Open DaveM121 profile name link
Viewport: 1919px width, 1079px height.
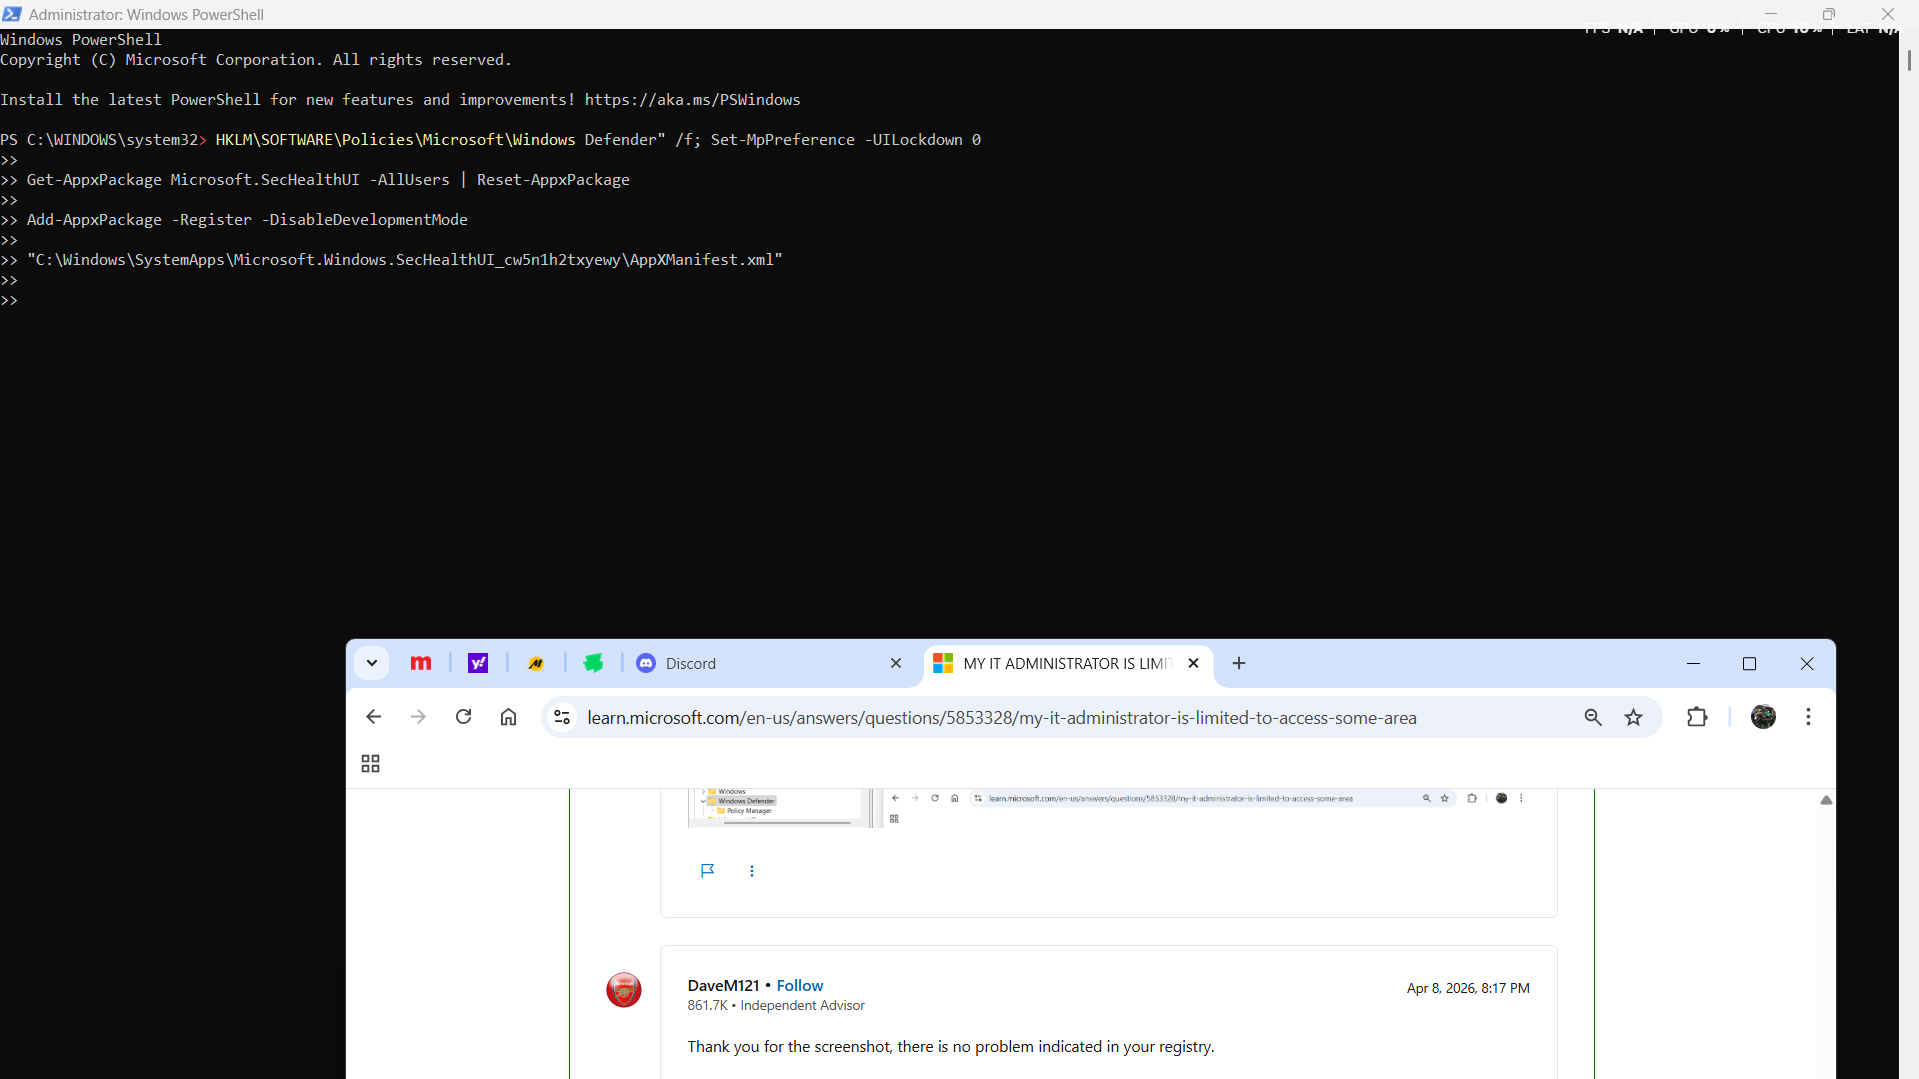click(x=723, y=986)
